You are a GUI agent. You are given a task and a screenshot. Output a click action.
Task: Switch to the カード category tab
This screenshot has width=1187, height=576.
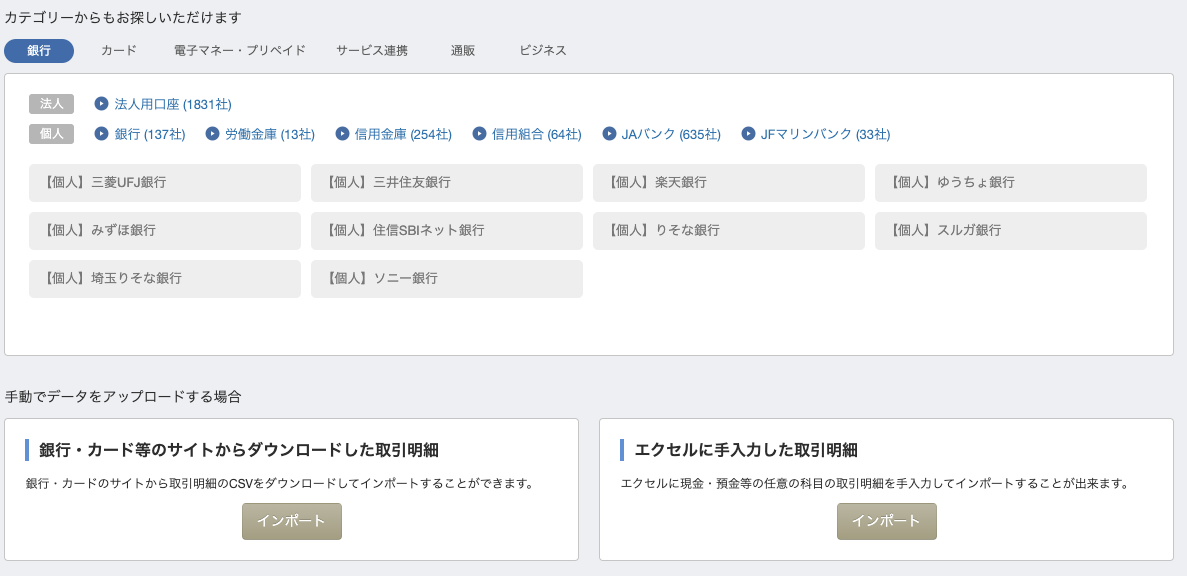(x=119, y=51)
